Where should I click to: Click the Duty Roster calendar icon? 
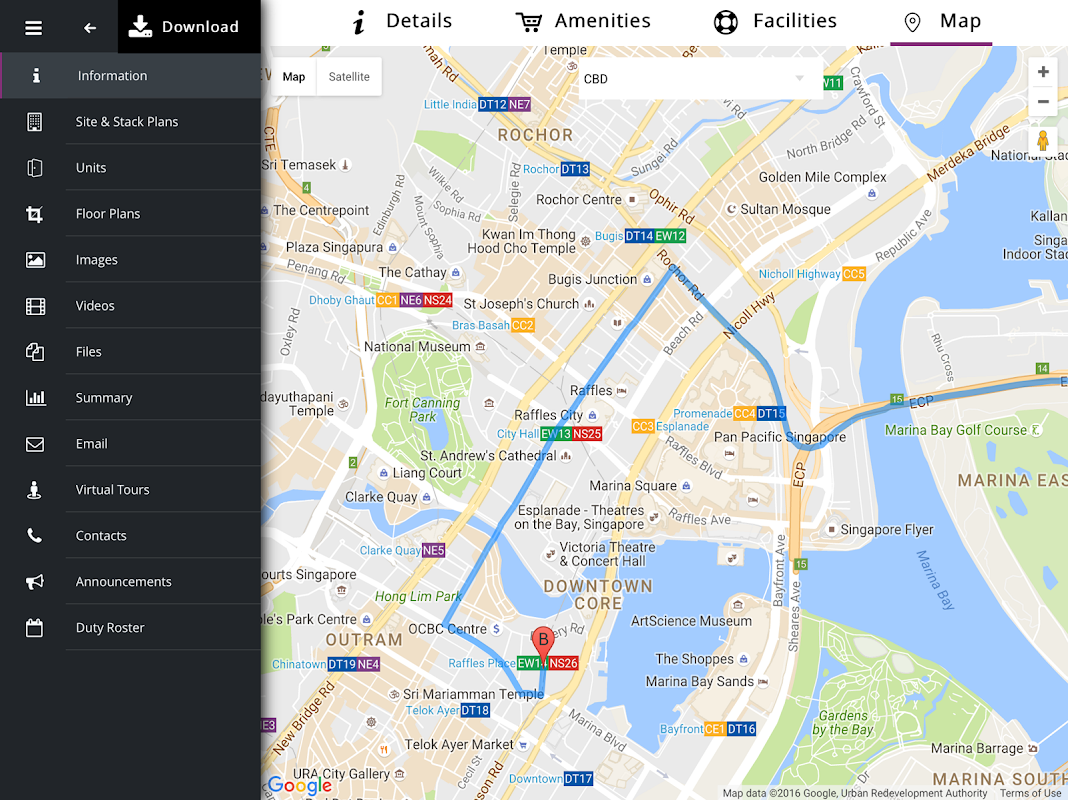pyautogui.click(x=34, y=628)
